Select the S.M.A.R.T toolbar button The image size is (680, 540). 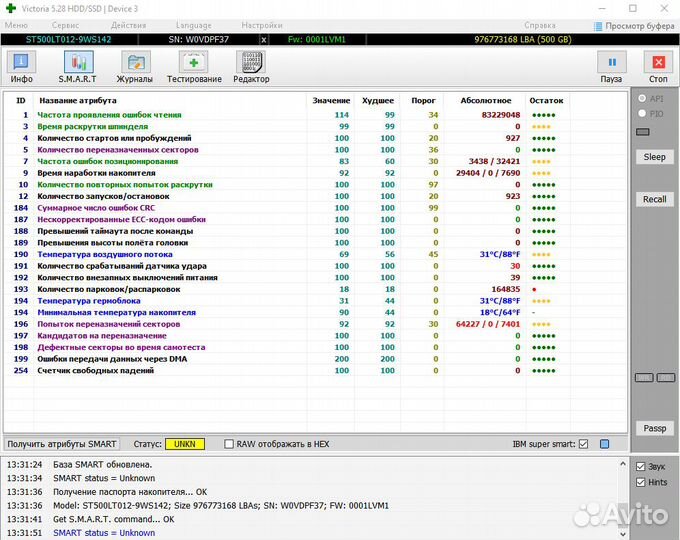click(x=77, y=67)
